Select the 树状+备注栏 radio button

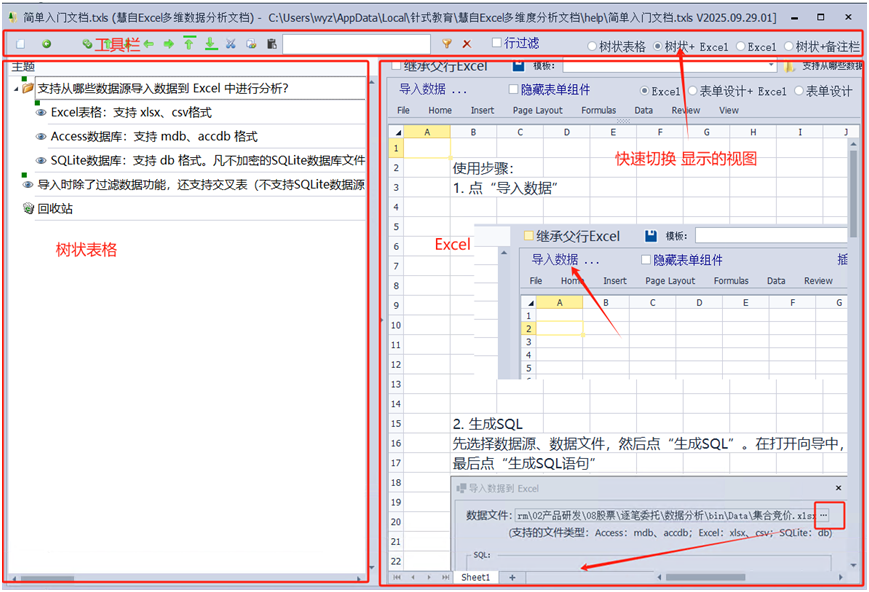coord(789,47)
